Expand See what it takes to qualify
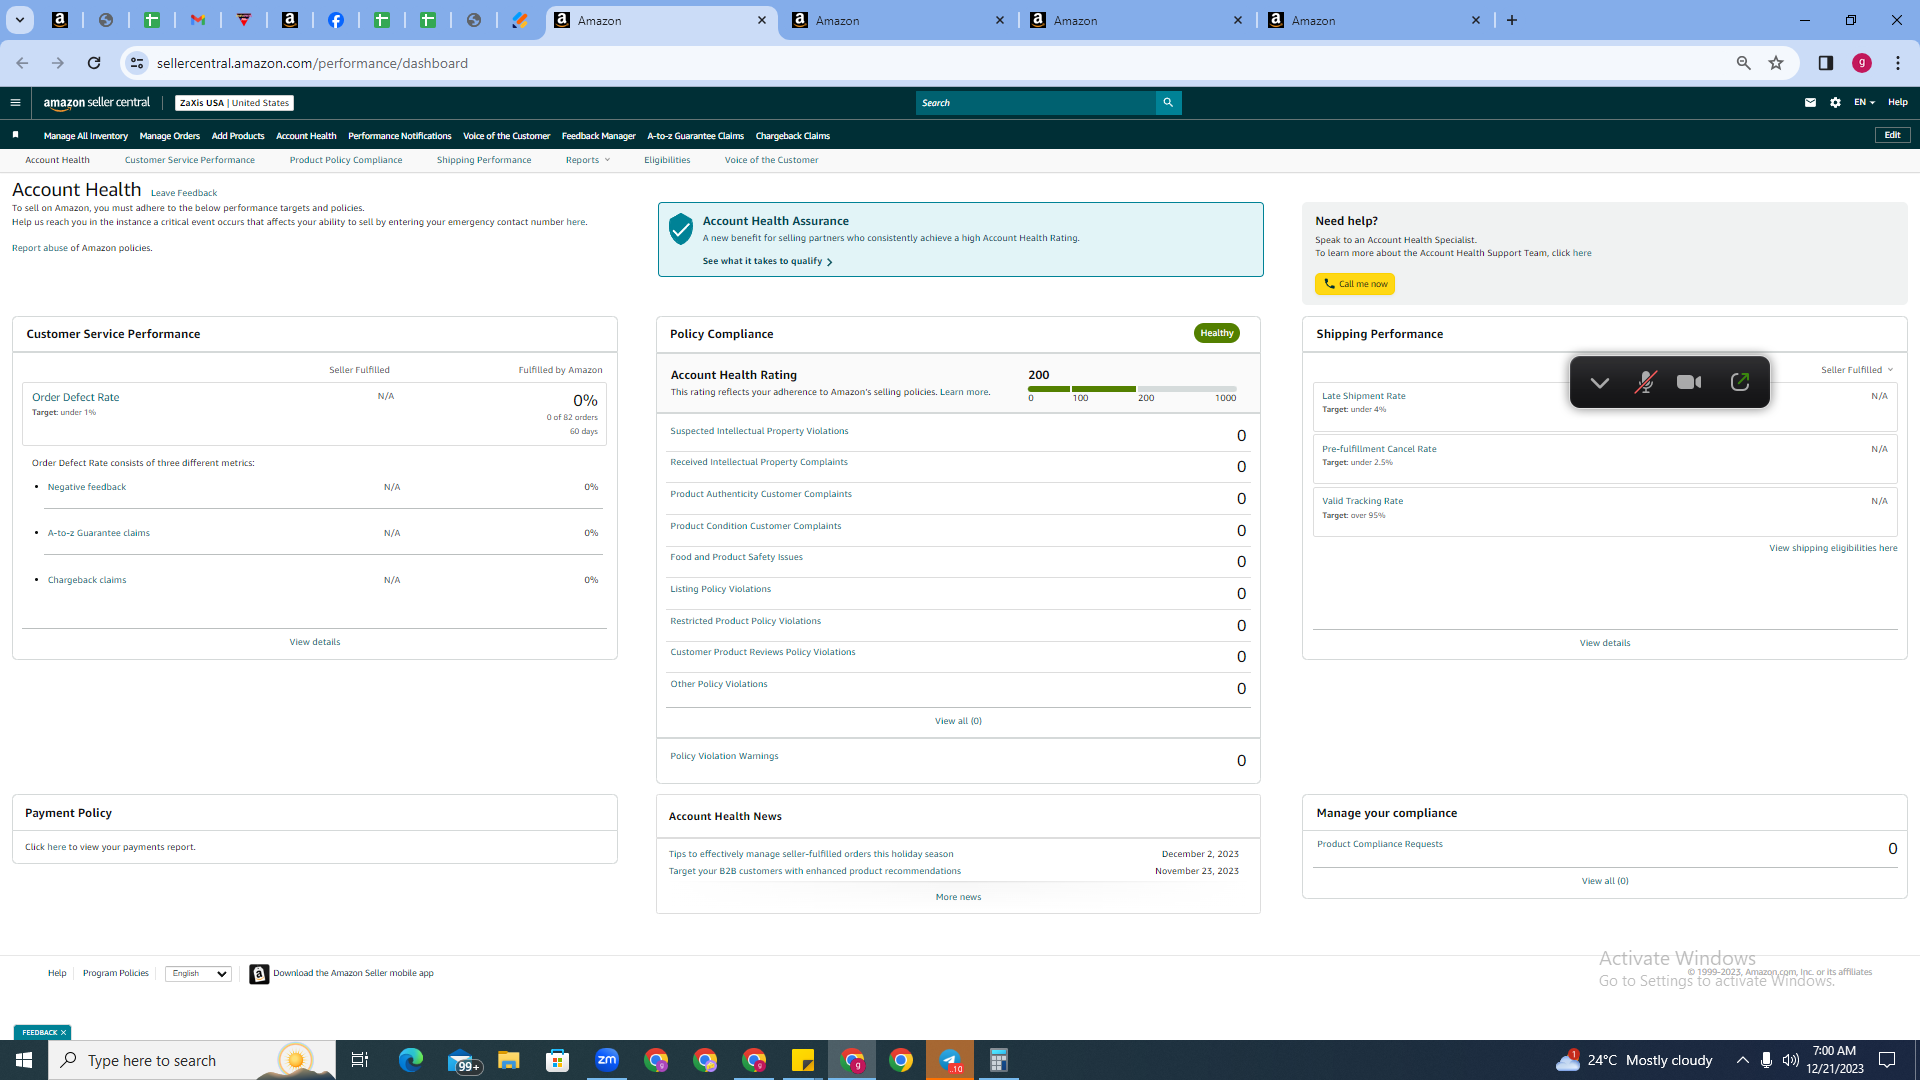1920x1080 pixels. point(767,261)
